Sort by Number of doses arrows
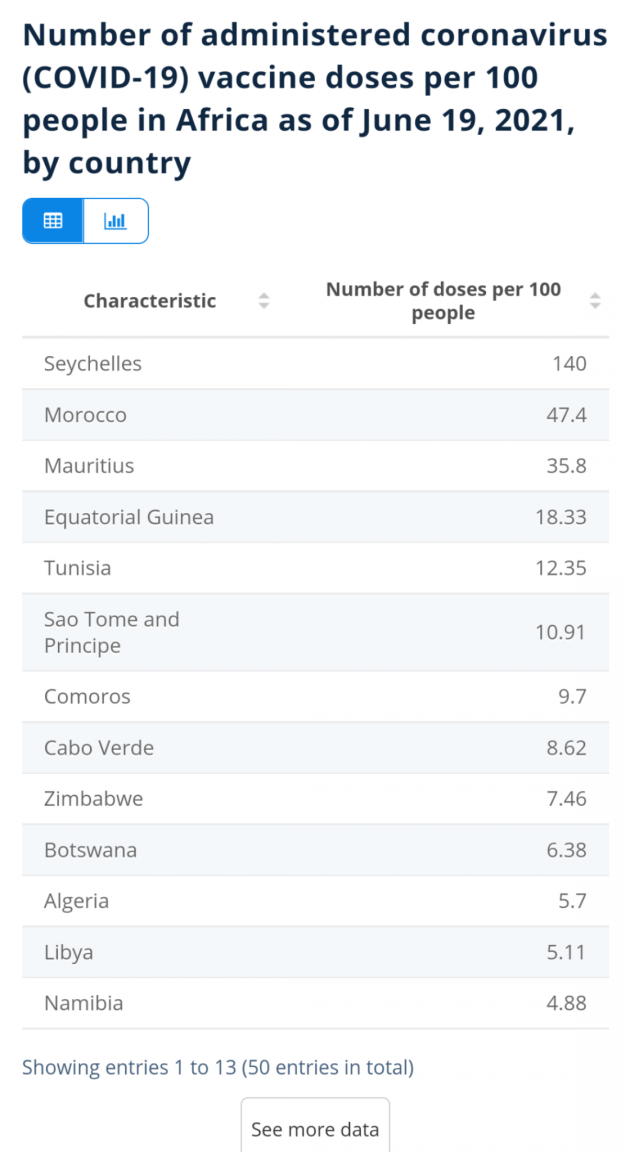 pos(595,300)
